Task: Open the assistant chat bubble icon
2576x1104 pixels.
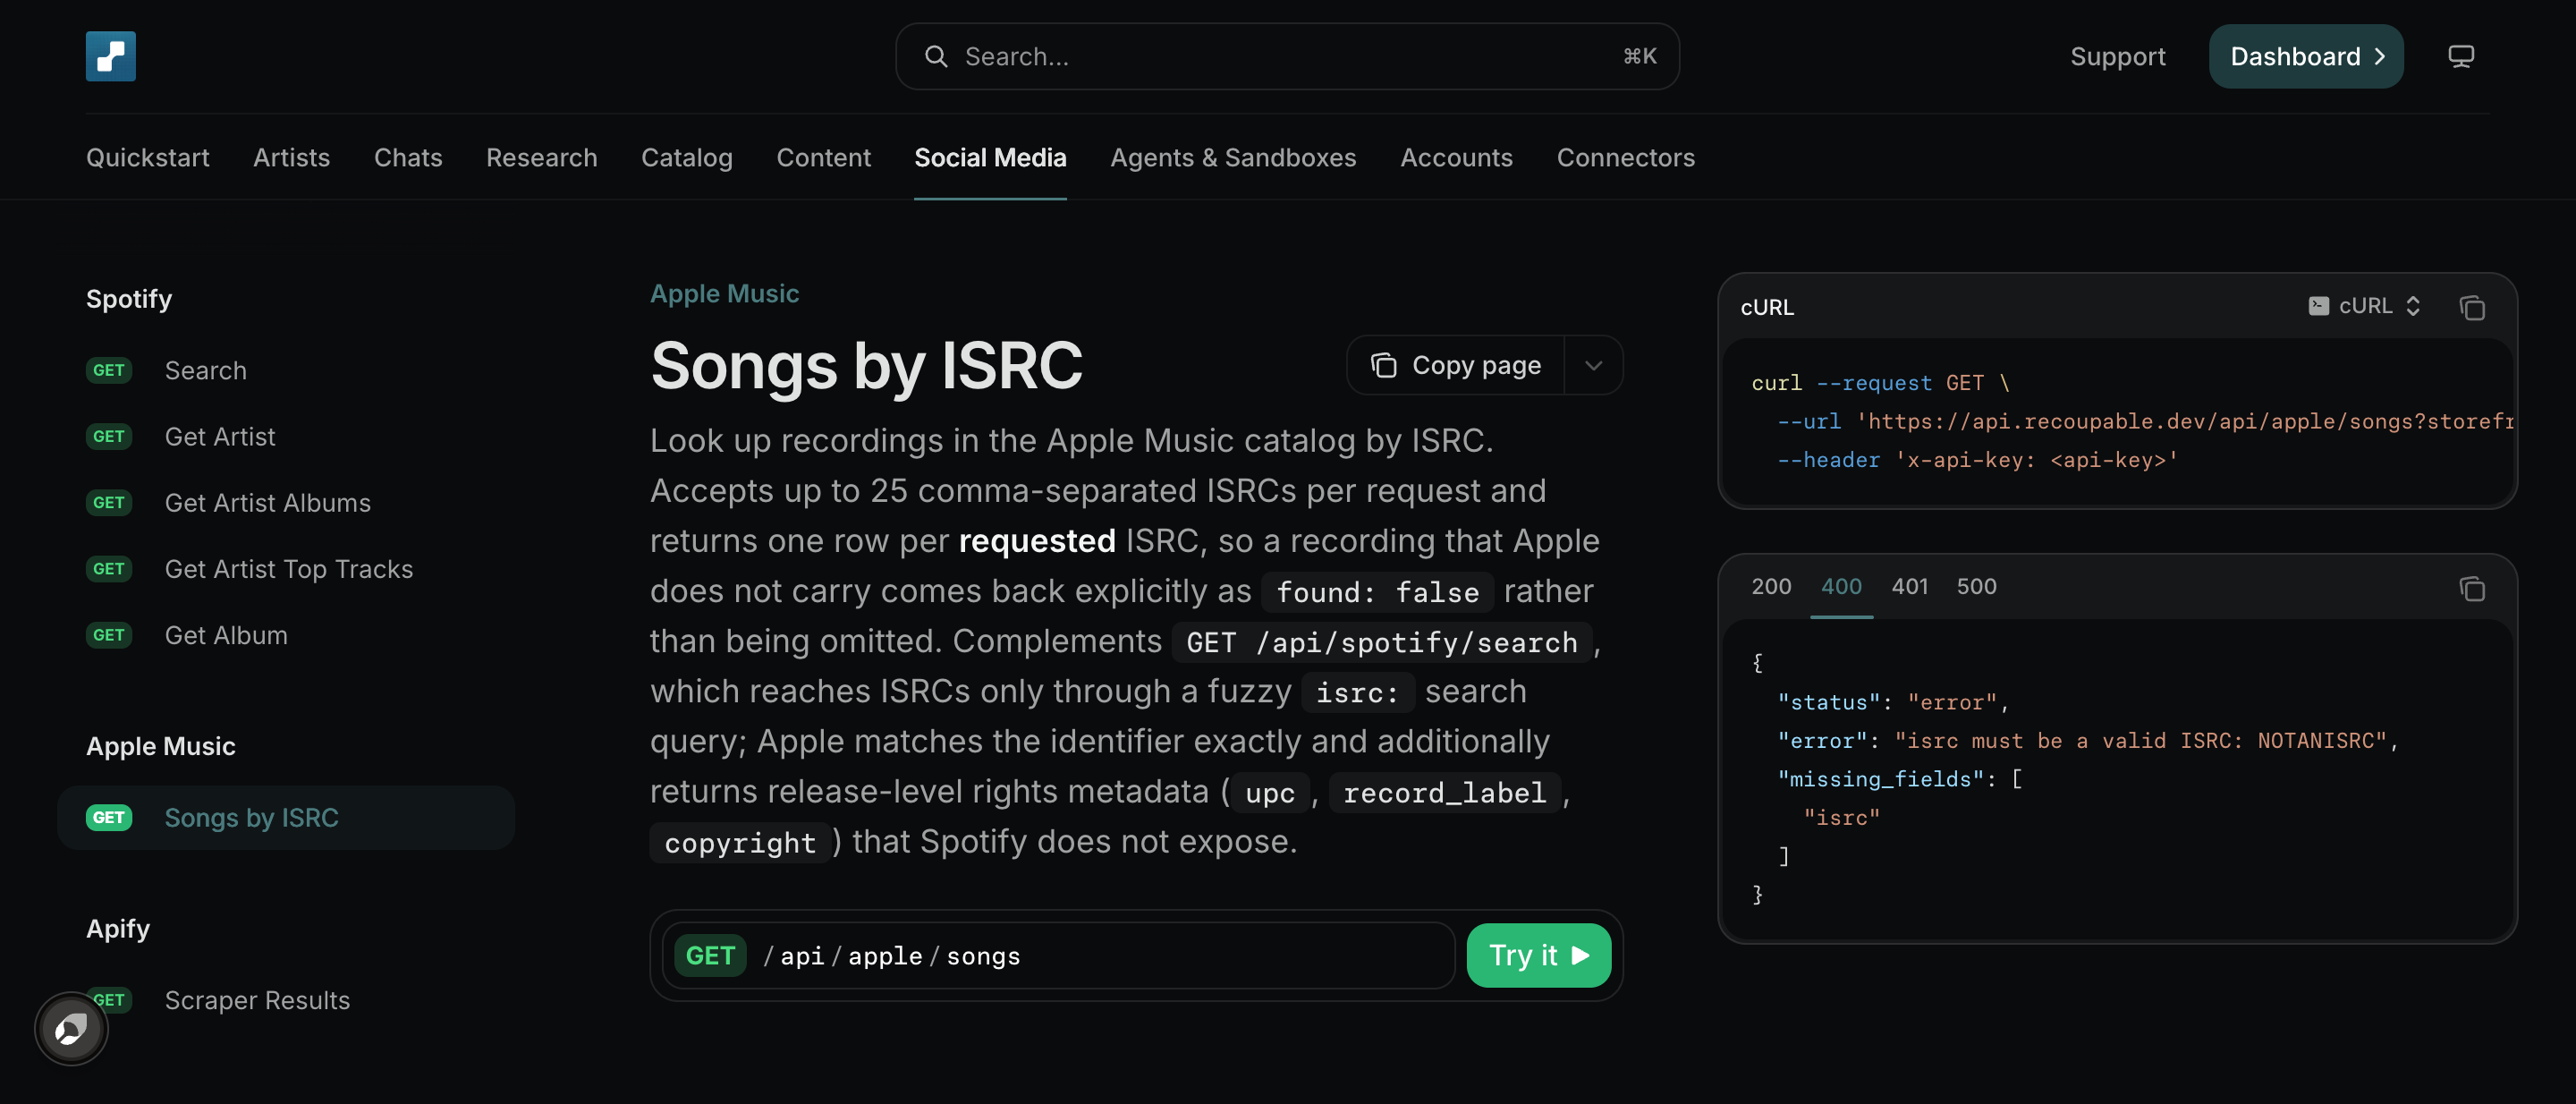Action: (x=71, y=1028)
